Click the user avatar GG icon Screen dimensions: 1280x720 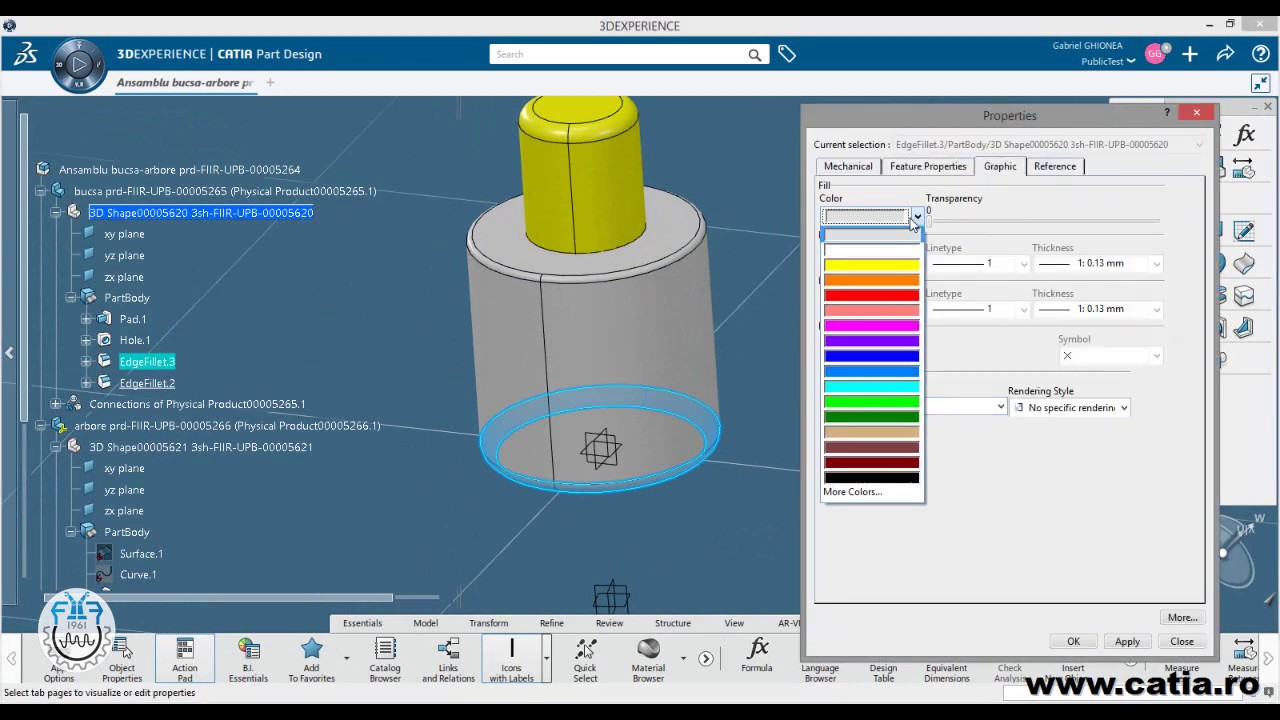tap(1155, 54)
